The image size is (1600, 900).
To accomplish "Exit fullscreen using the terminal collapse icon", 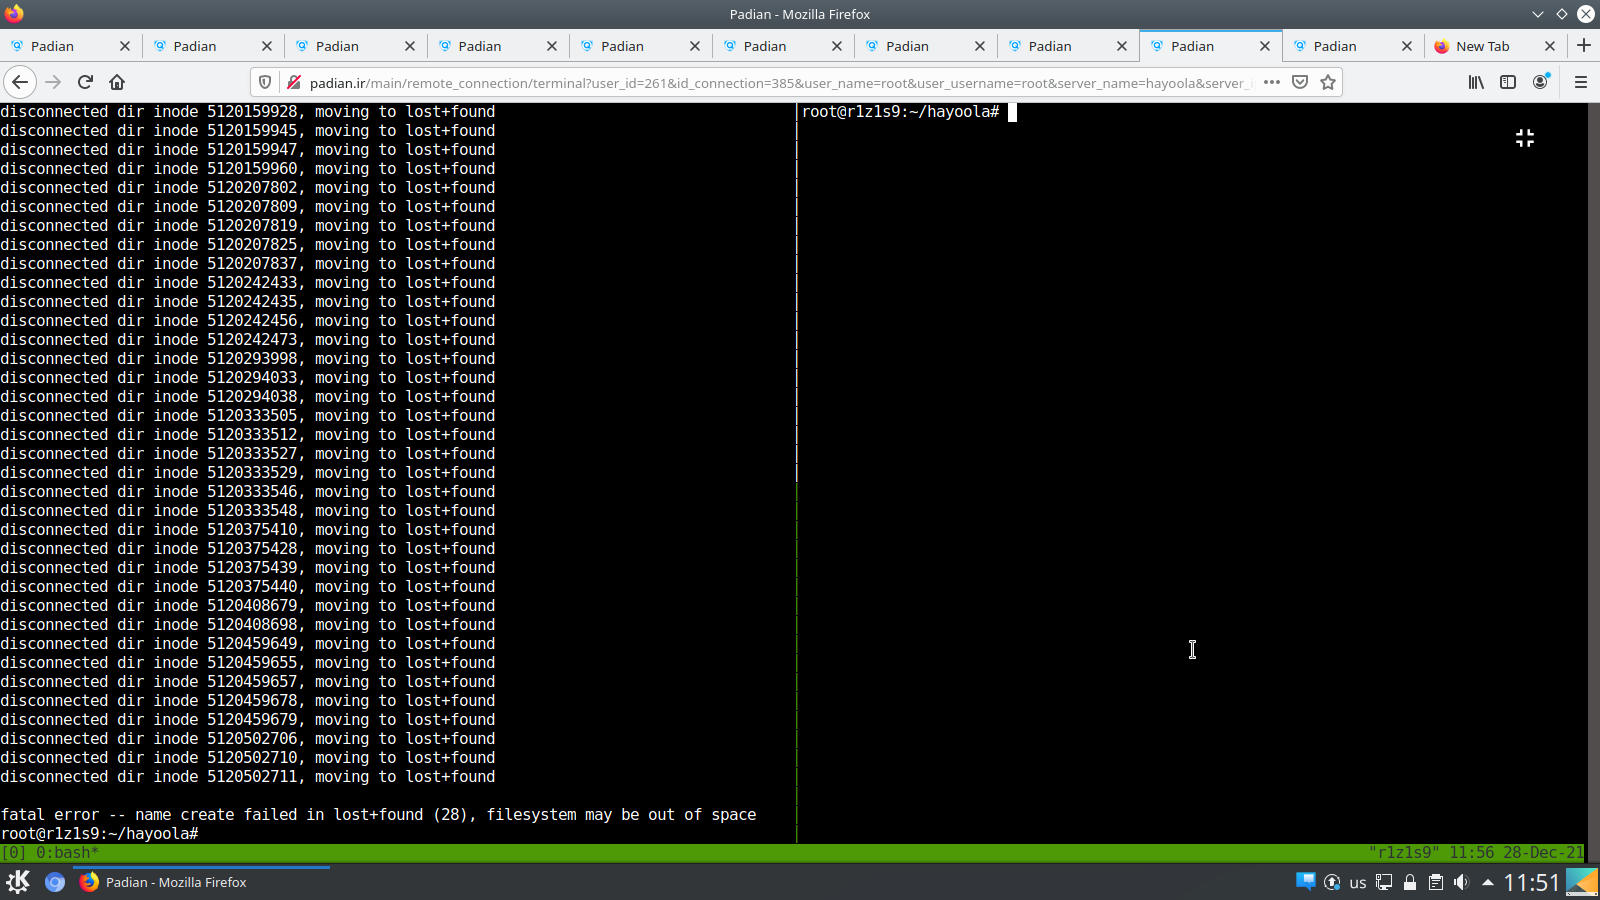I will point(1525,138).
